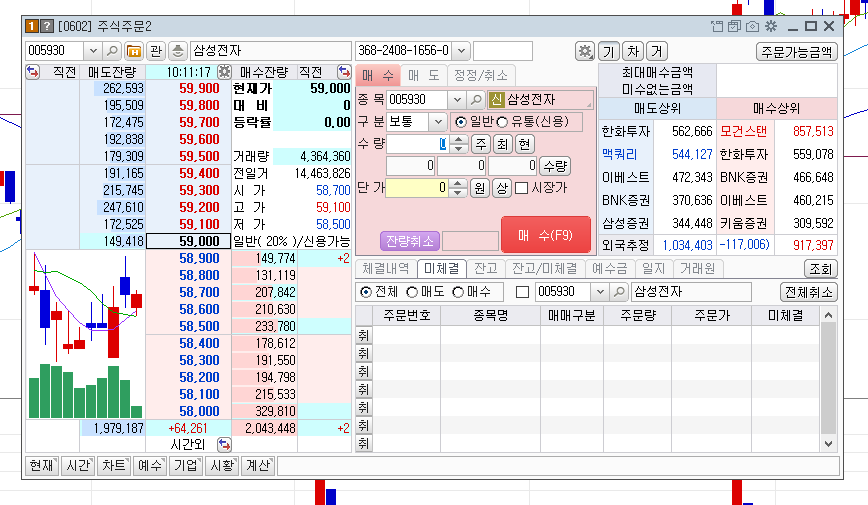Viewport: 868px width, 505px height.
Task: Open the 구분 보통 order type dropdown
Action: (x=438, y=122)
